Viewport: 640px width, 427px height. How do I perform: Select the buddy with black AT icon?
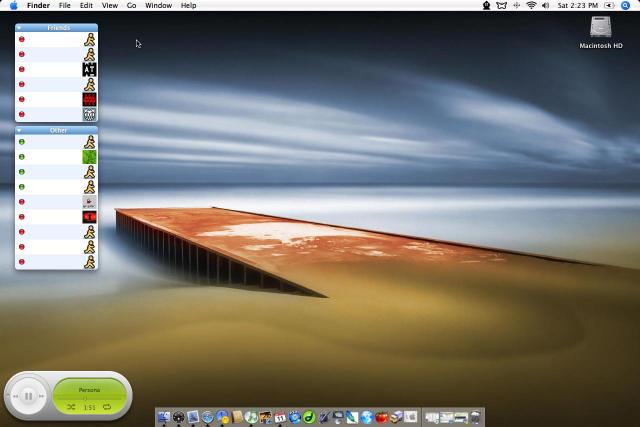56,69
